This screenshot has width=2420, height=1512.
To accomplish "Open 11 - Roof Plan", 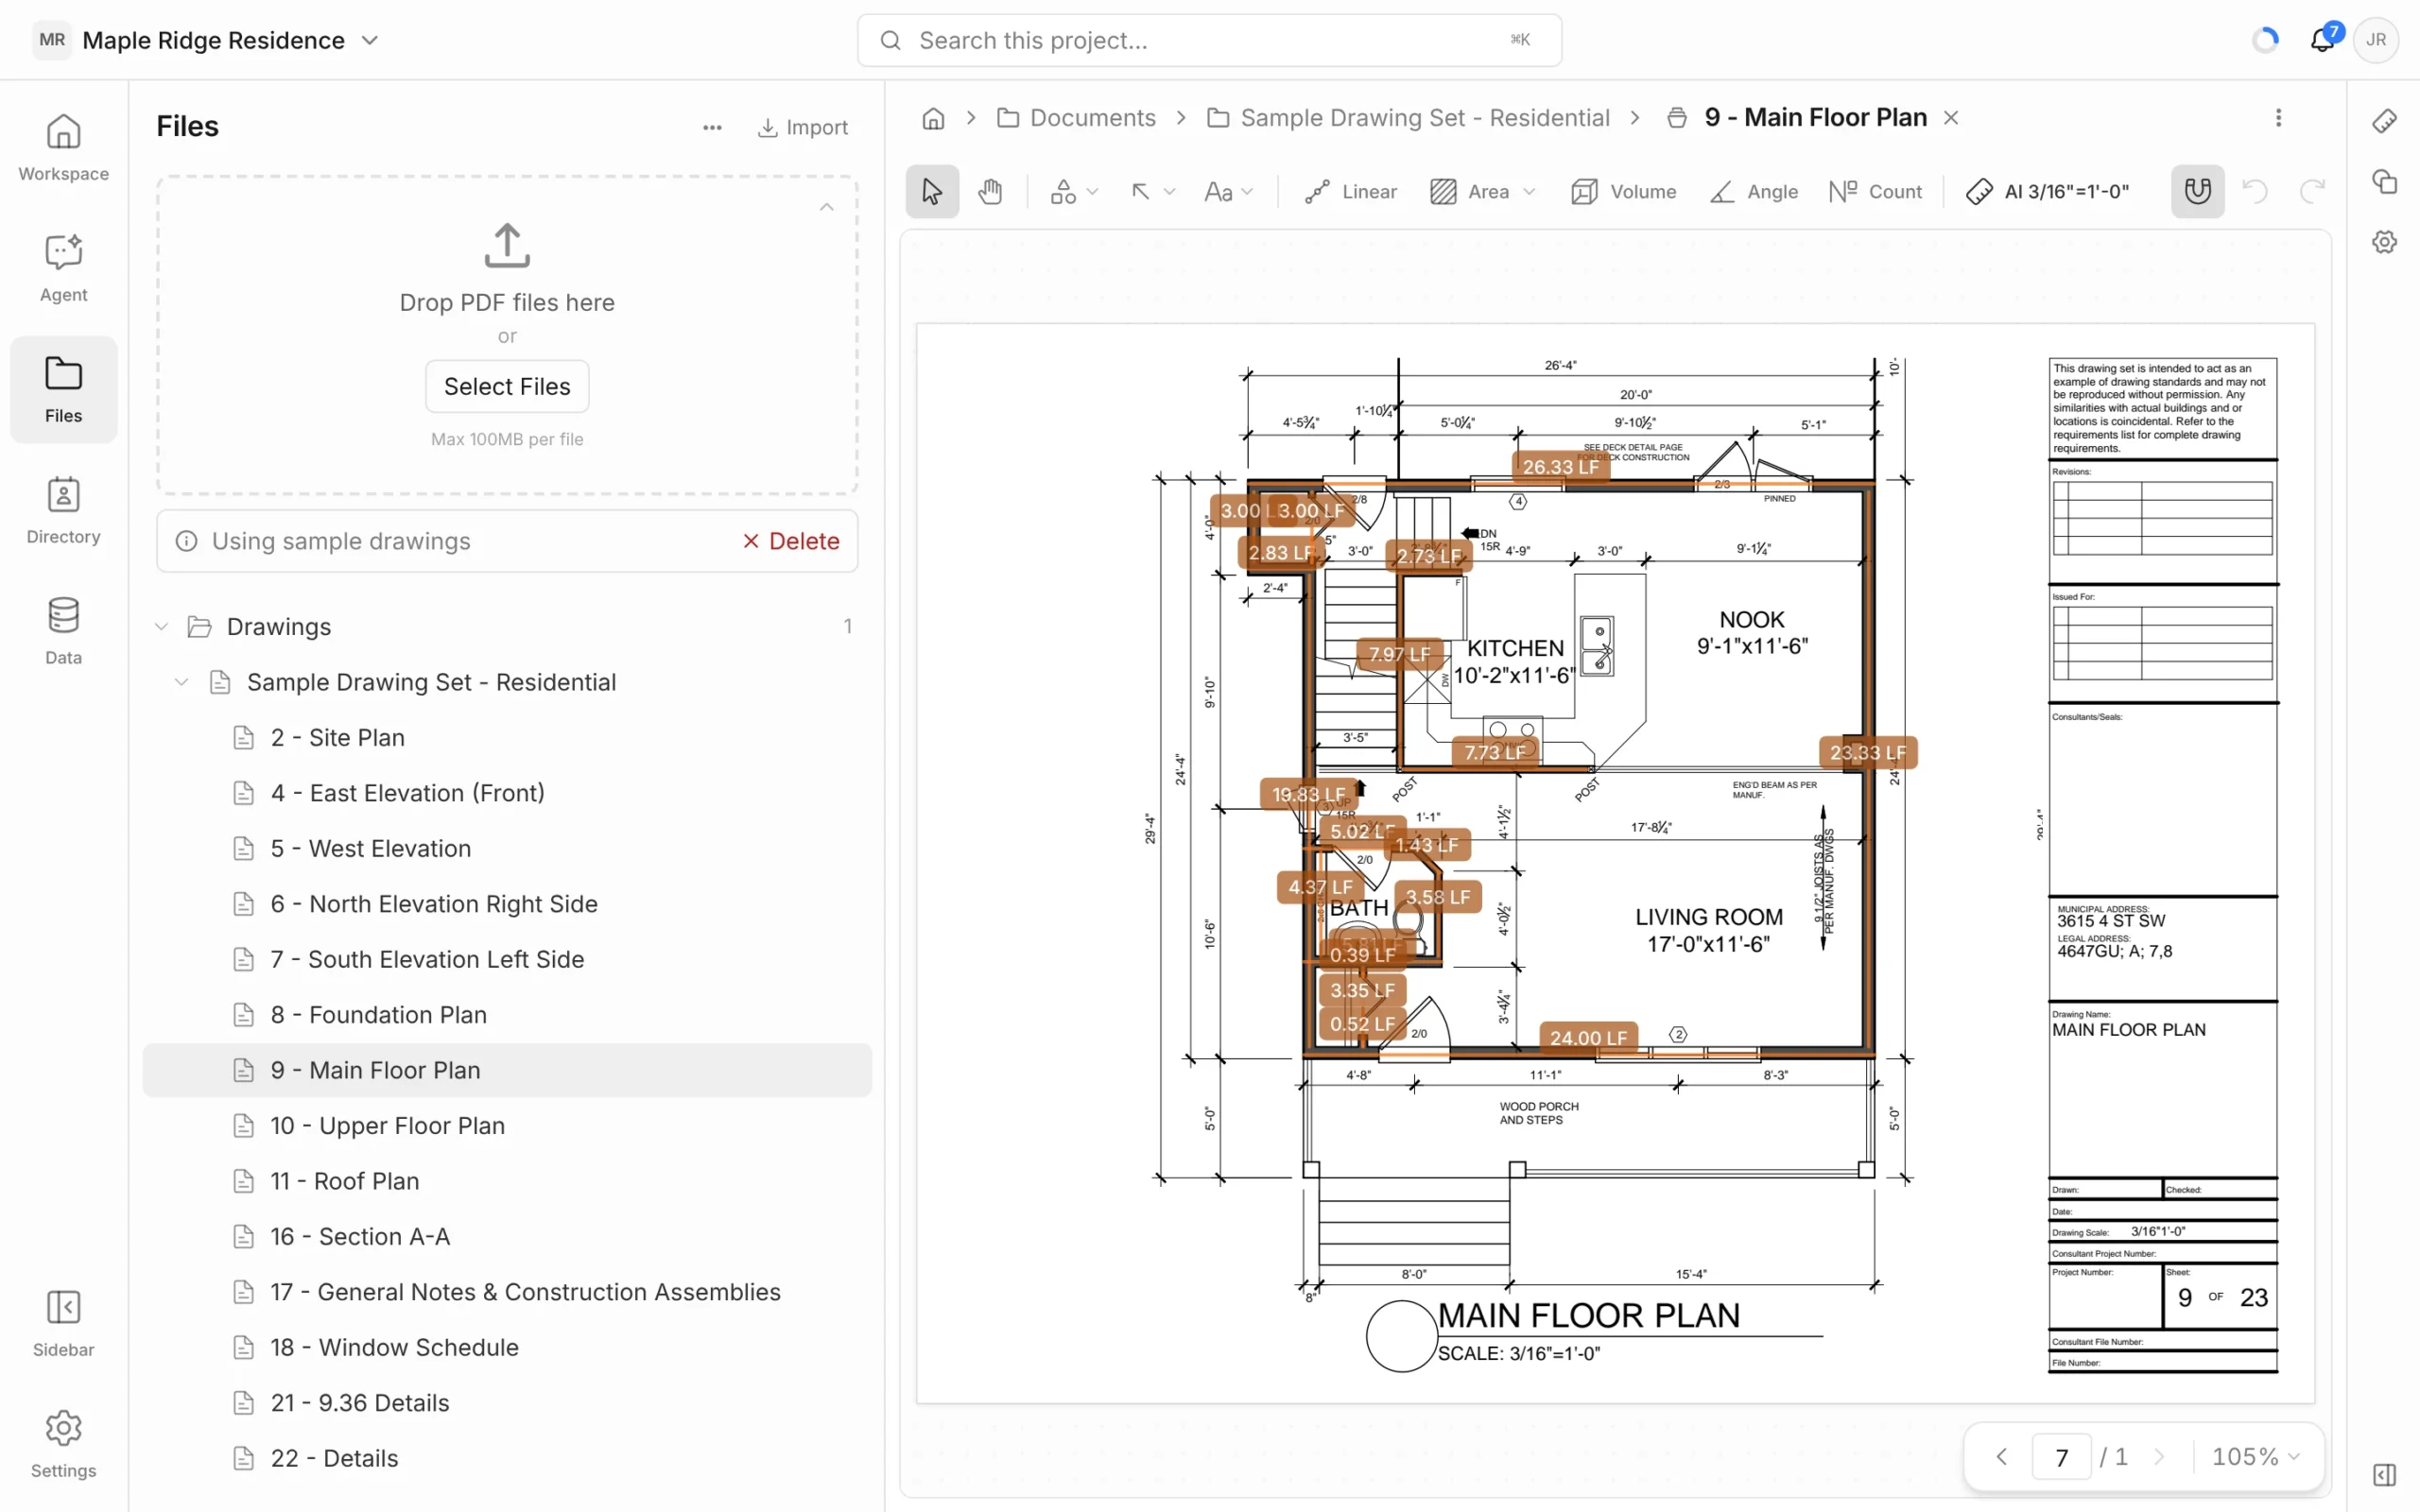I will coord(507,1181).
